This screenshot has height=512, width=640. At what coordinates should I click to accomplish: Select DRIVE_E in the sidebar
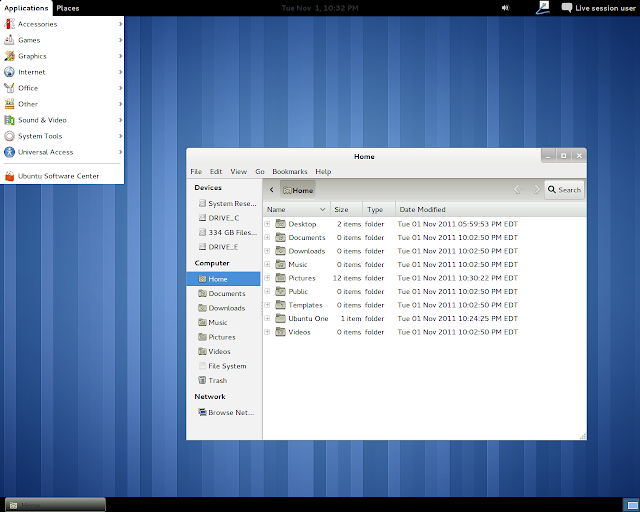[224, 247]
